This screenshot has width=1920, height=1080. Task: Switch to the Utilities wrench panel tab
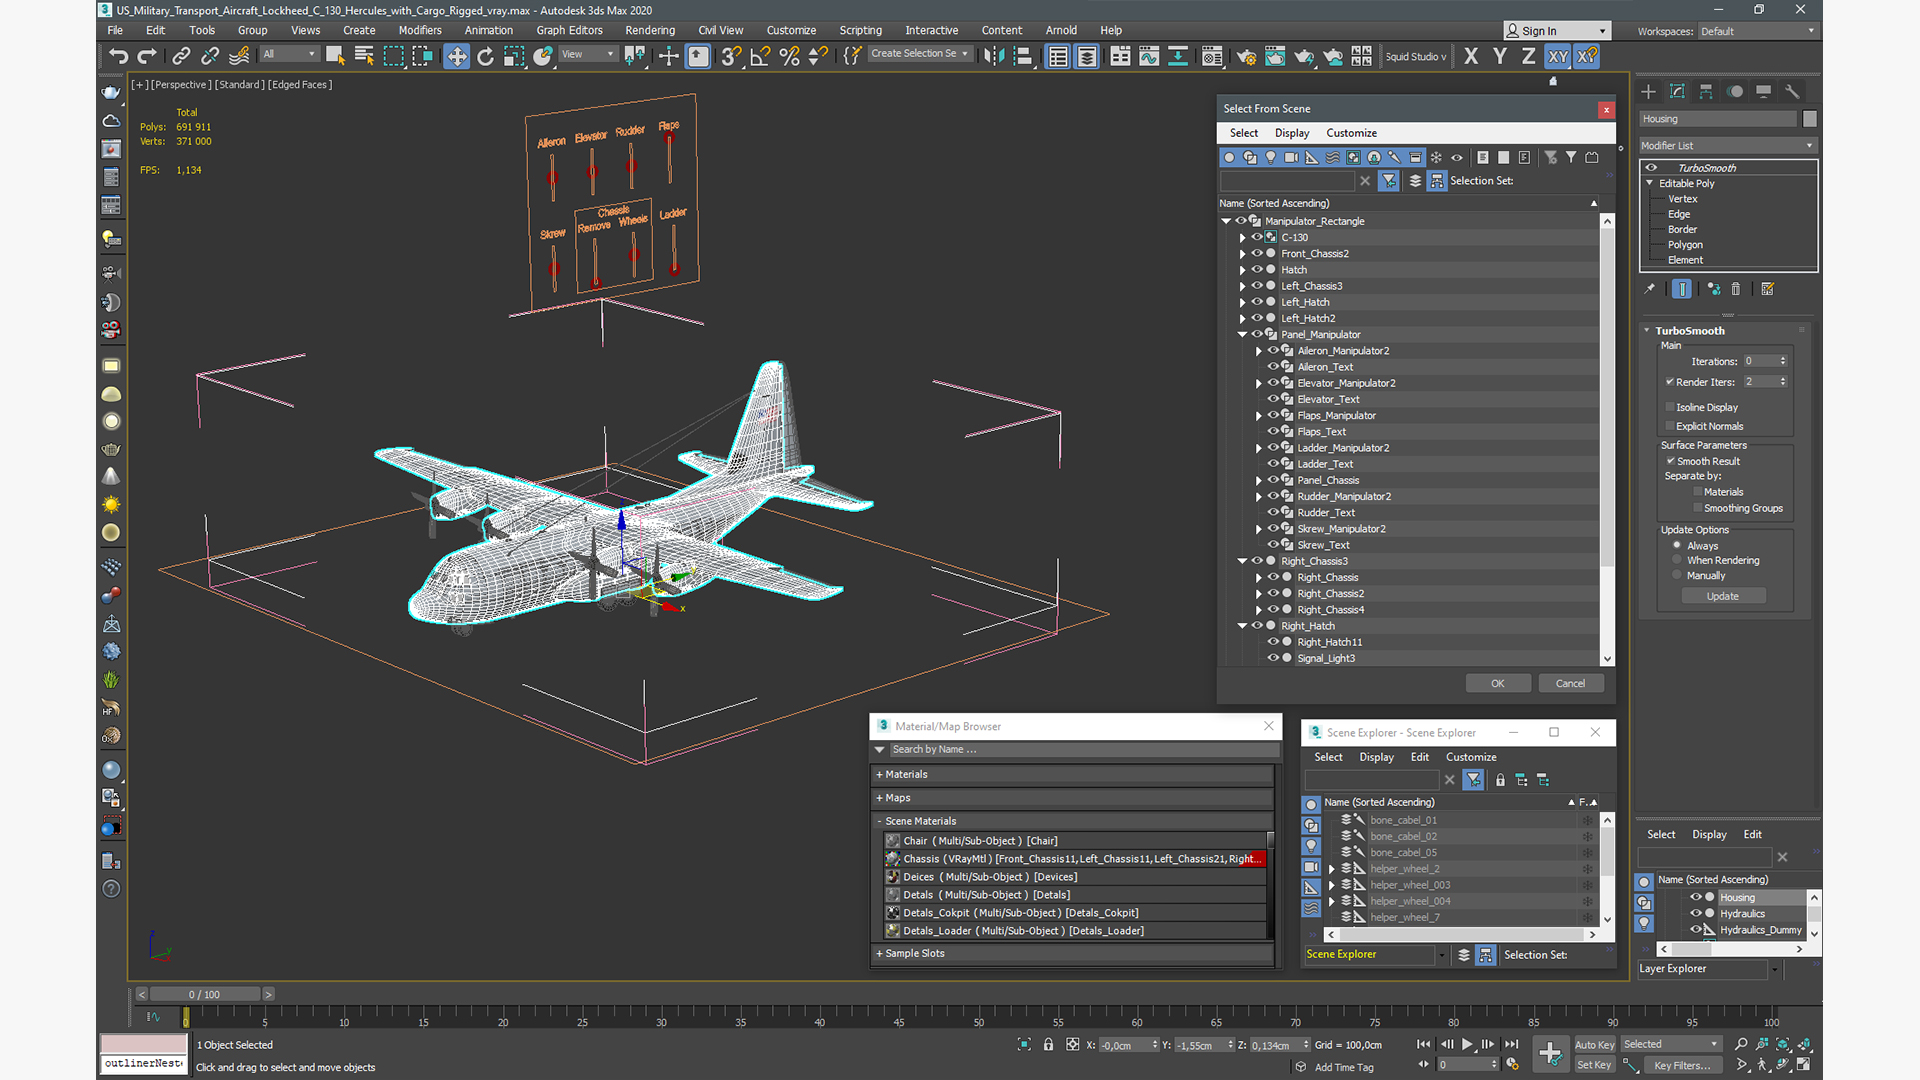[1792, 91]
